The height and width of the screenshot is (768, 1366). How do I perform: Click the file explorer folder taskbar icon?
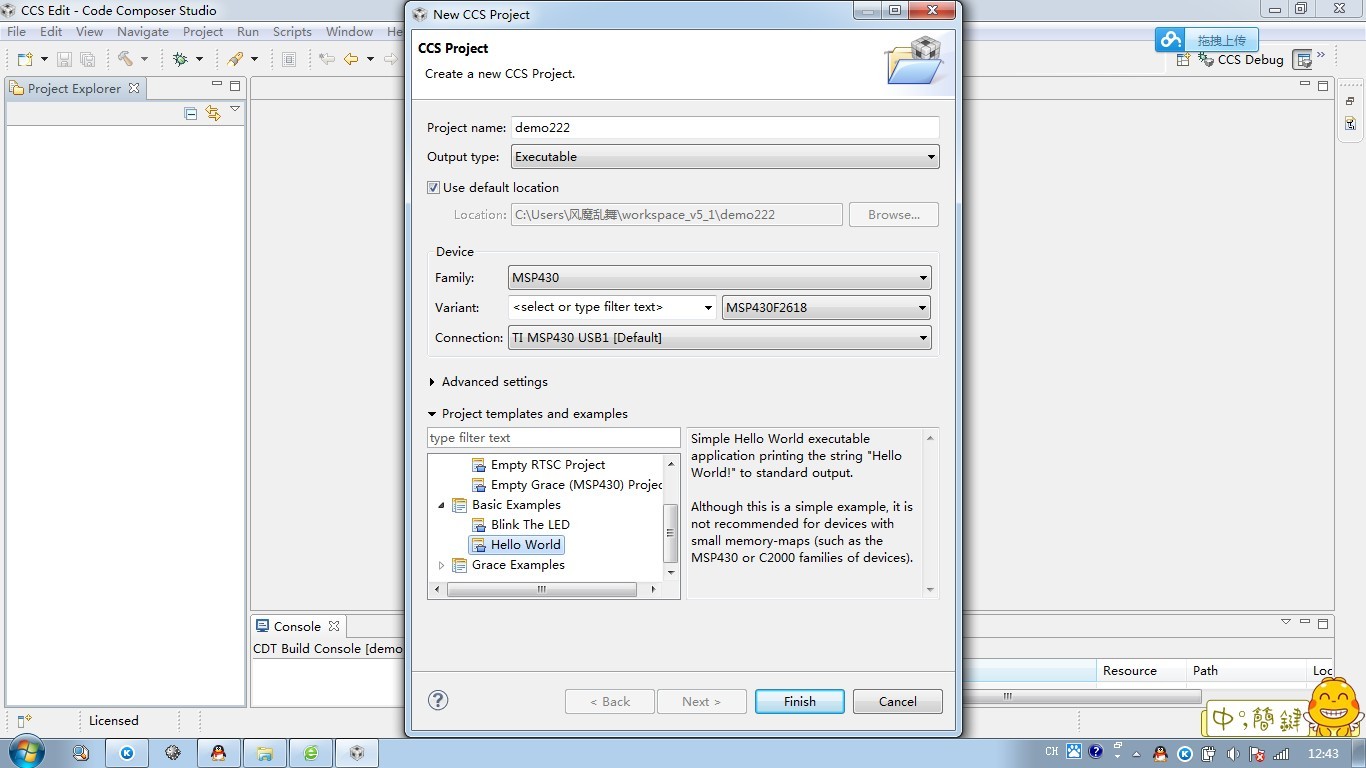coord(265,753)
